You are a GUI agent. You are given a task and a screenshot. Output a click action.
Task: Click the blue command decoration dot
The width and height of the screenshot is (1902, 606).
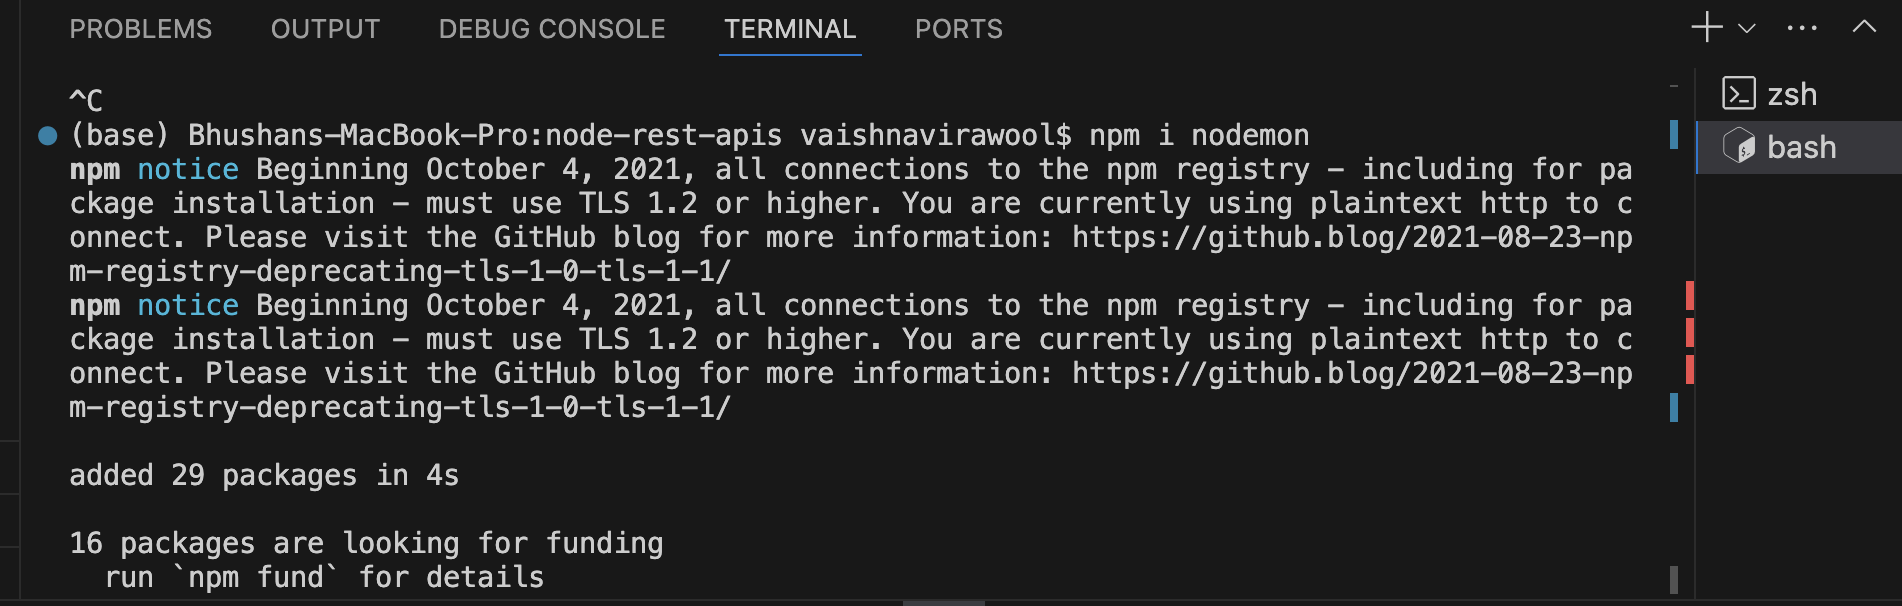47,135
